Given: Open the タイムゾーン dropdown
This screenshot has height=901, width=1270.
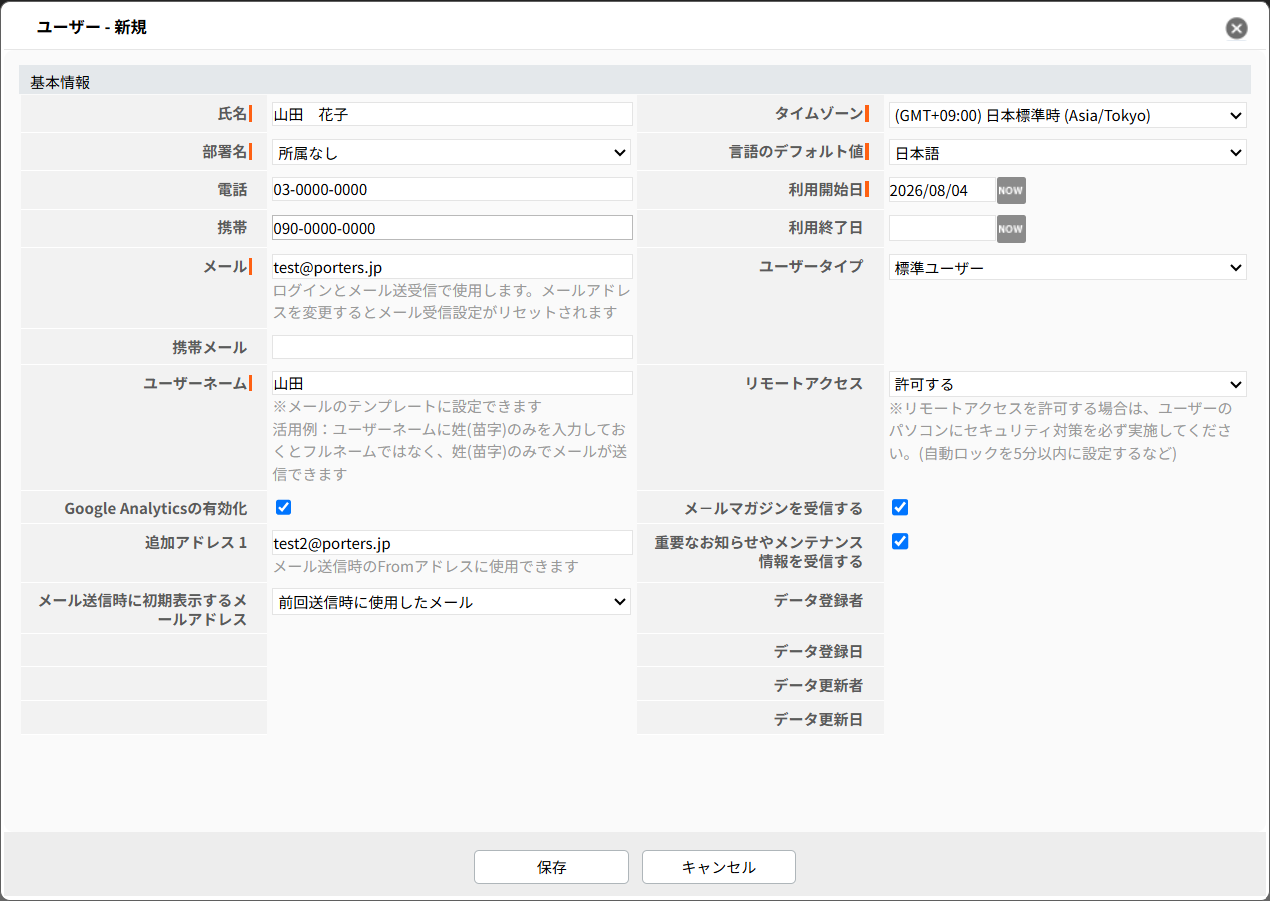Looking at the screenshot, I should (1068, 114).
